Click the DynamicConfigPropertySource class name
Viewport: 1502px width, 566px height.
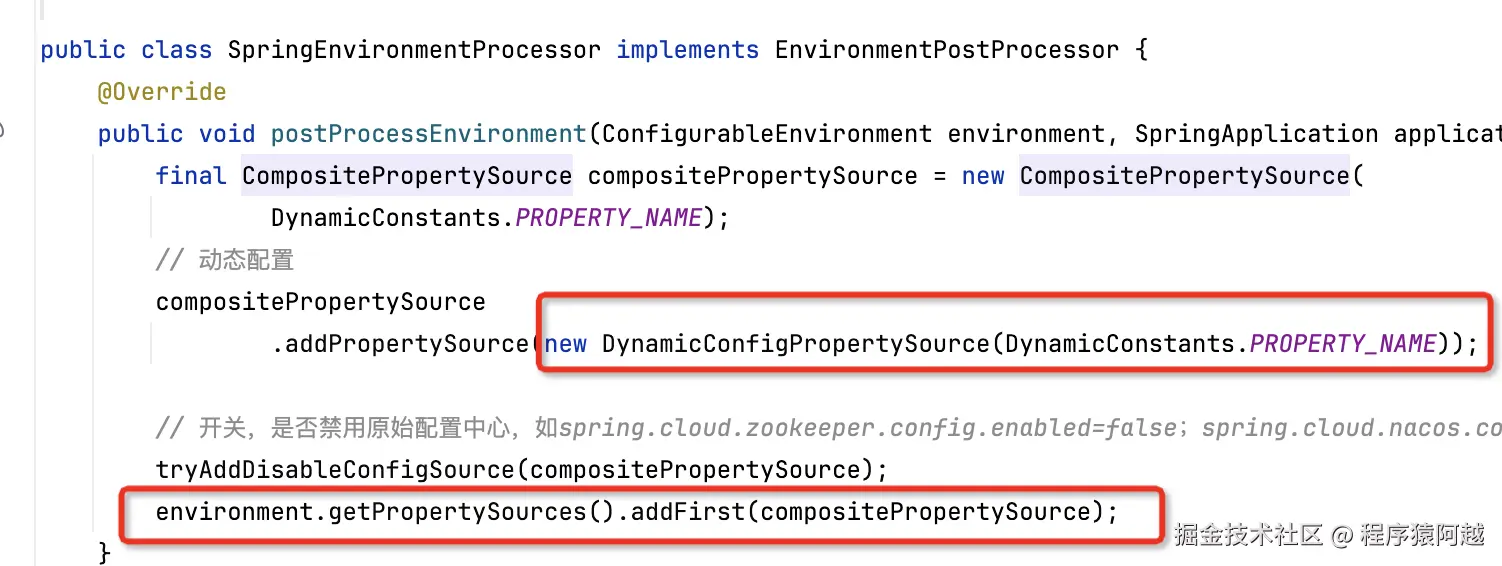click(795, 344)
